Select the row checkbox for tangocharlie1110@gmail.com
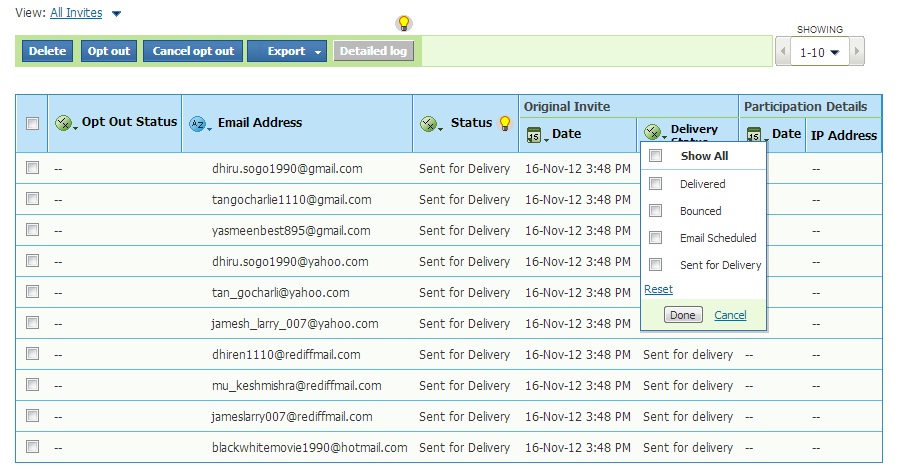Viewport: 899px width, 470px height. [32, 199]
